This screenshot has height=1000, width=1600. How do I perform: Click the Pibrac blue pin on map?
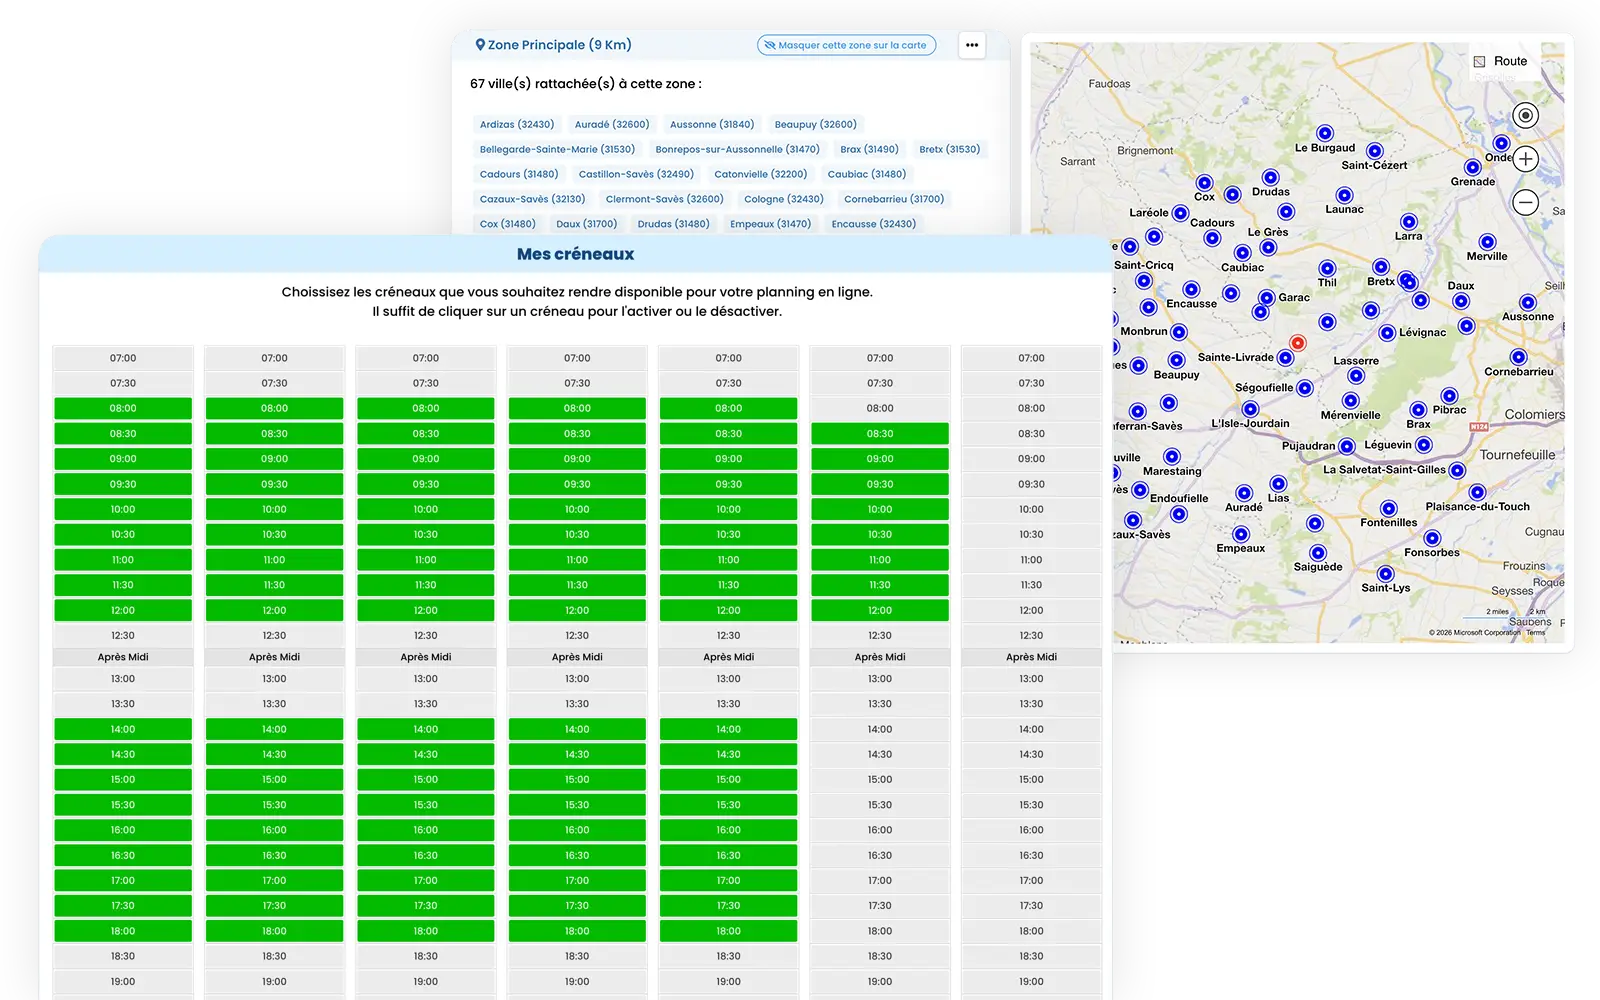point(1449,396)
